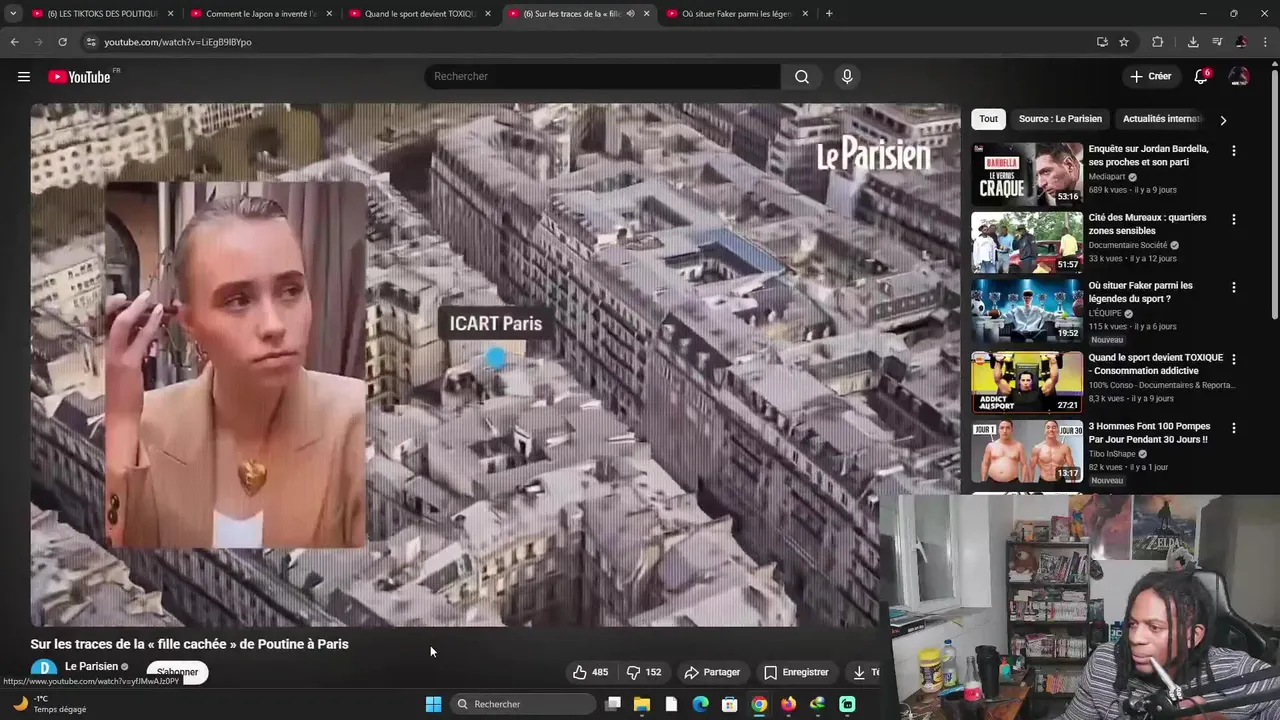Viewport: 1280px width, 720px height.
Task: Select the youtube.com URL in address bar
Action: pyautogui.click(x=178, y=42)
